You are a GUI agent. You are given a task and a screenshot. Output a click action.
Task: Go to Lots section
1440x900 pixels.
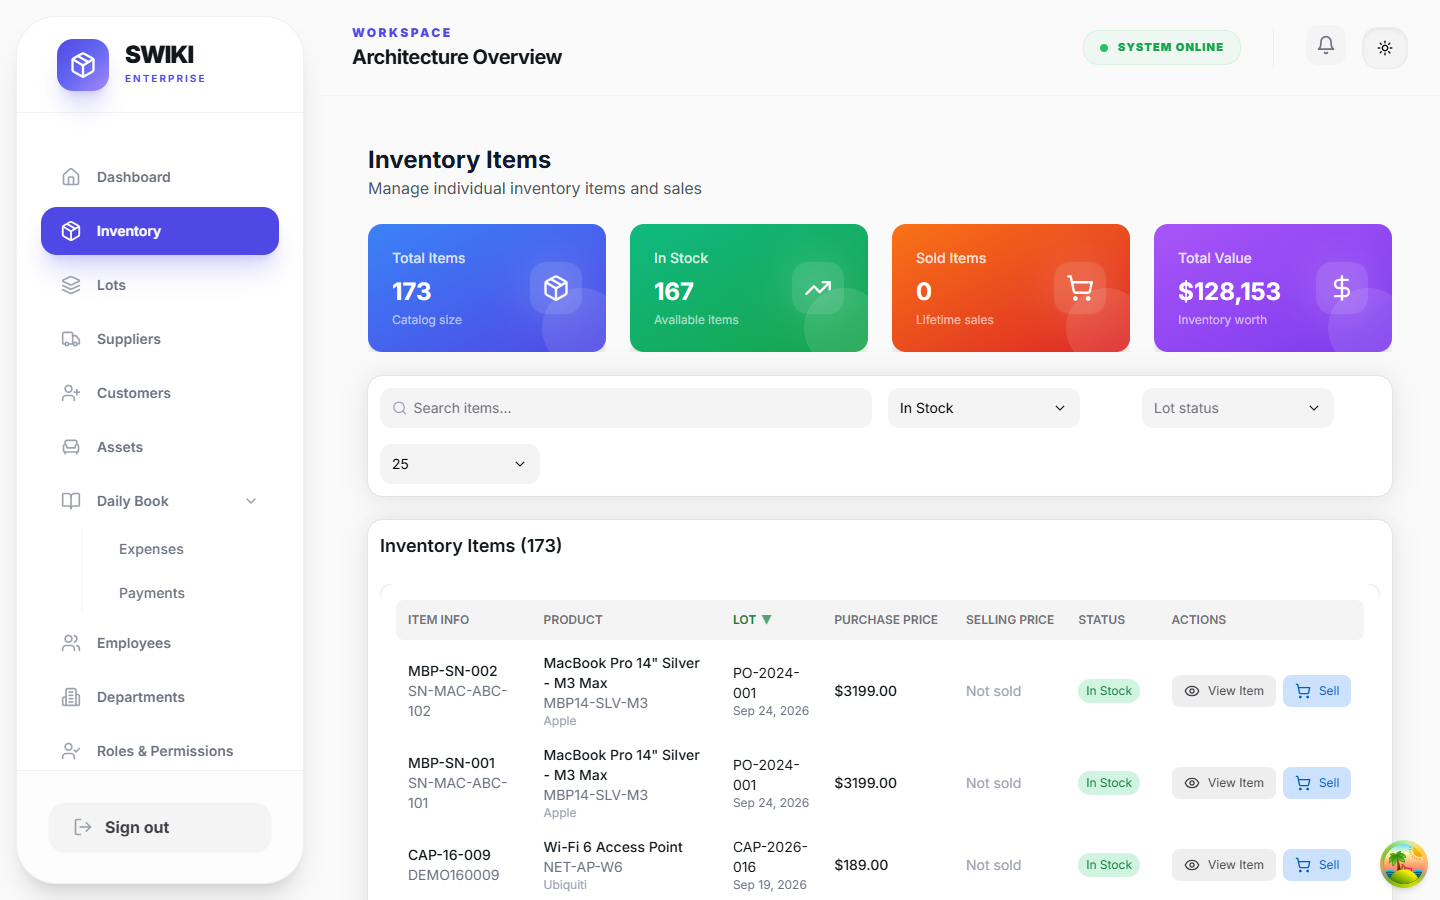click(160, 285)
